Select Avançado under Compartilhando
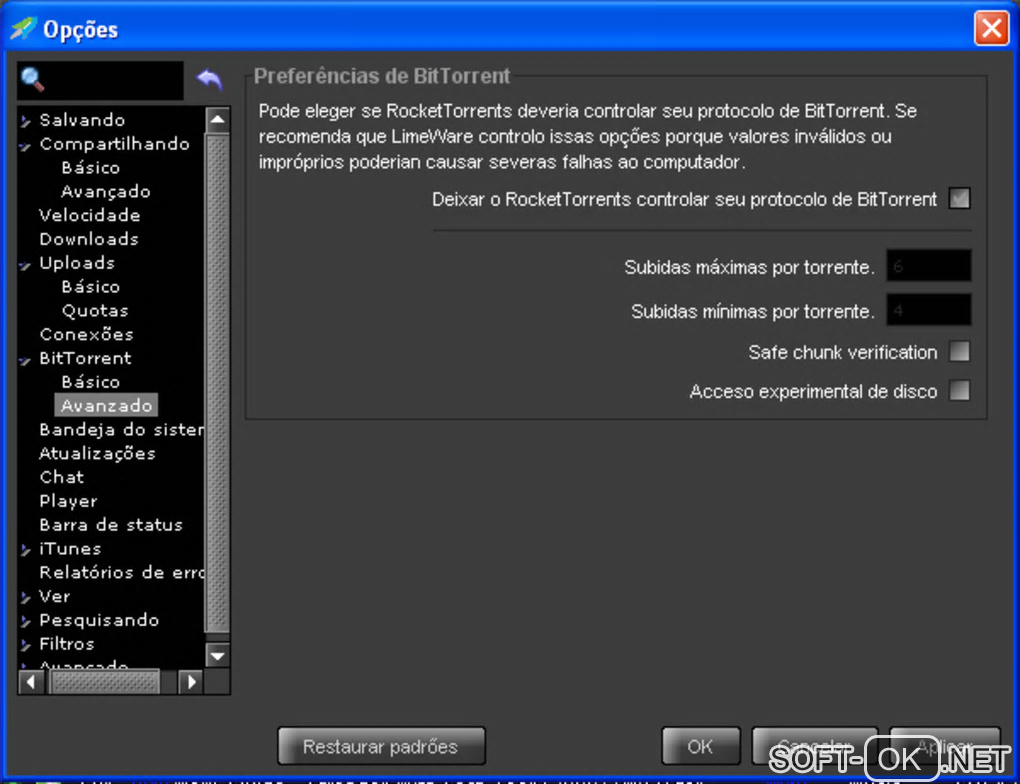The image size is (1020, 784). pos(105,191)
